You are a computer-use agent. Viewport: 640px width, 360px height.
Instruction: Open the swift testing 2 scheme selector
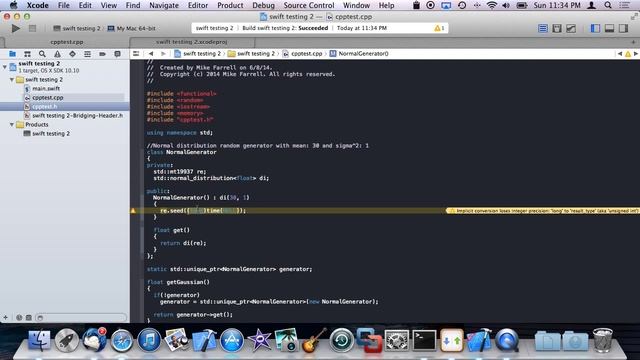pos(77,28)
